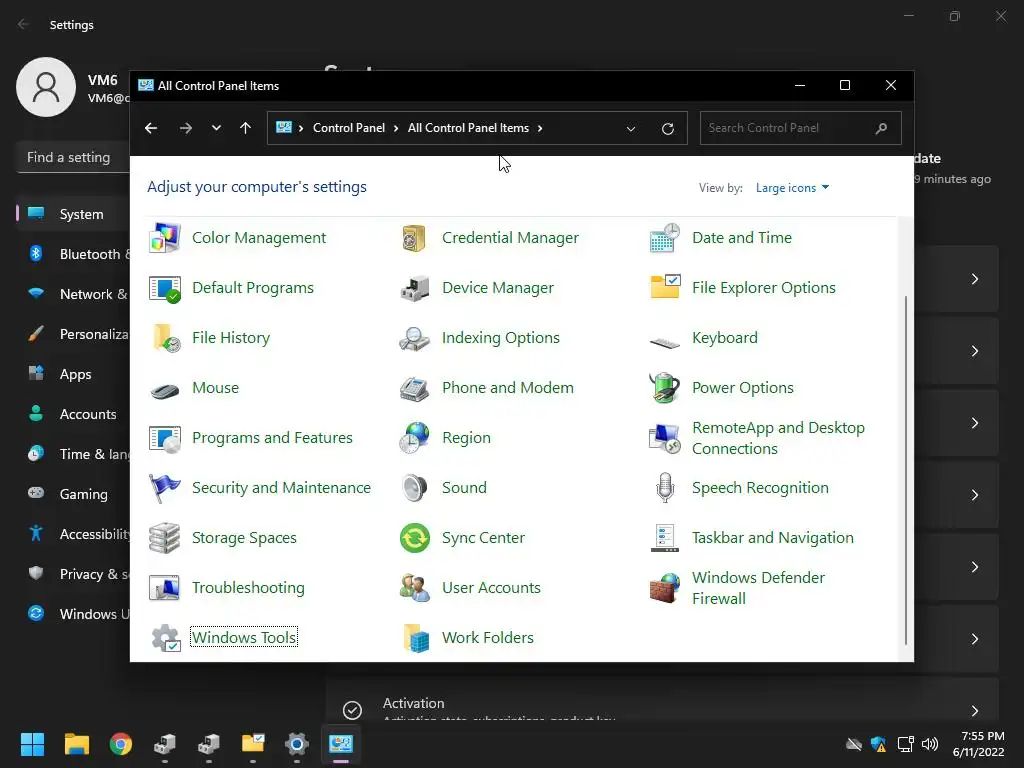Open the Credential Manager safe icon

414,238
